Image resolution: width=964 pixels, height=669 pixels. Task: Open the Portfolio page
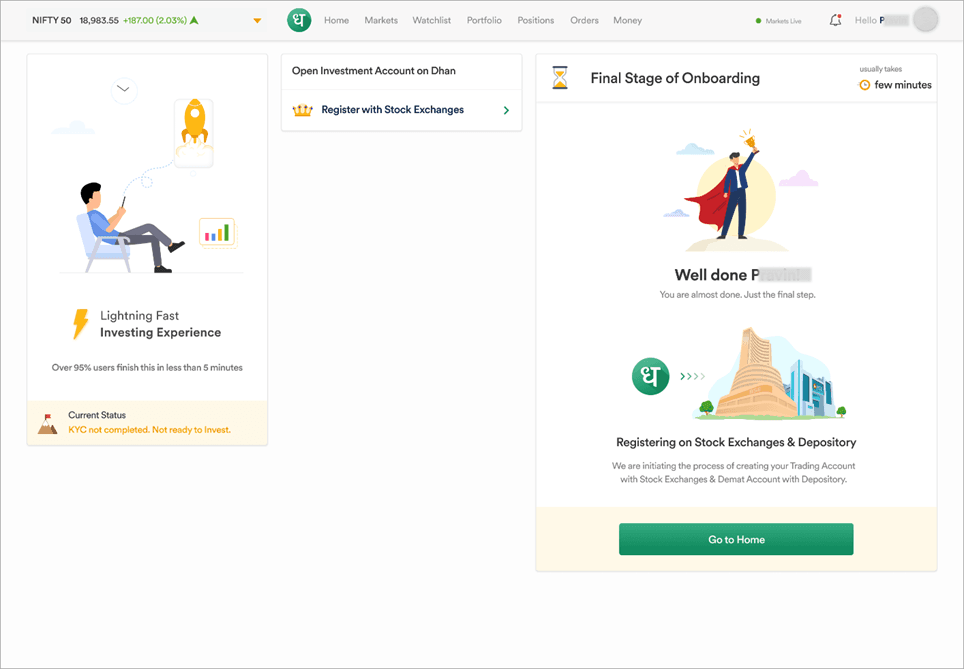[484, 20]
